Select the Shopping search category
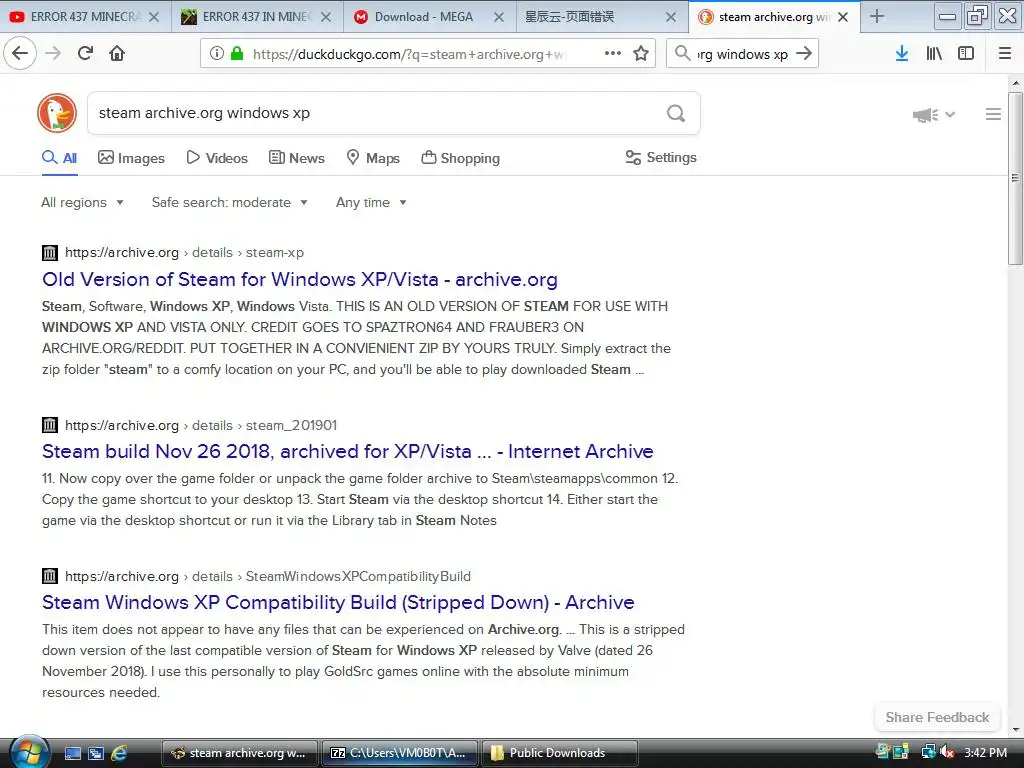This screenshot has height=768, width=1024. (460, 158)
